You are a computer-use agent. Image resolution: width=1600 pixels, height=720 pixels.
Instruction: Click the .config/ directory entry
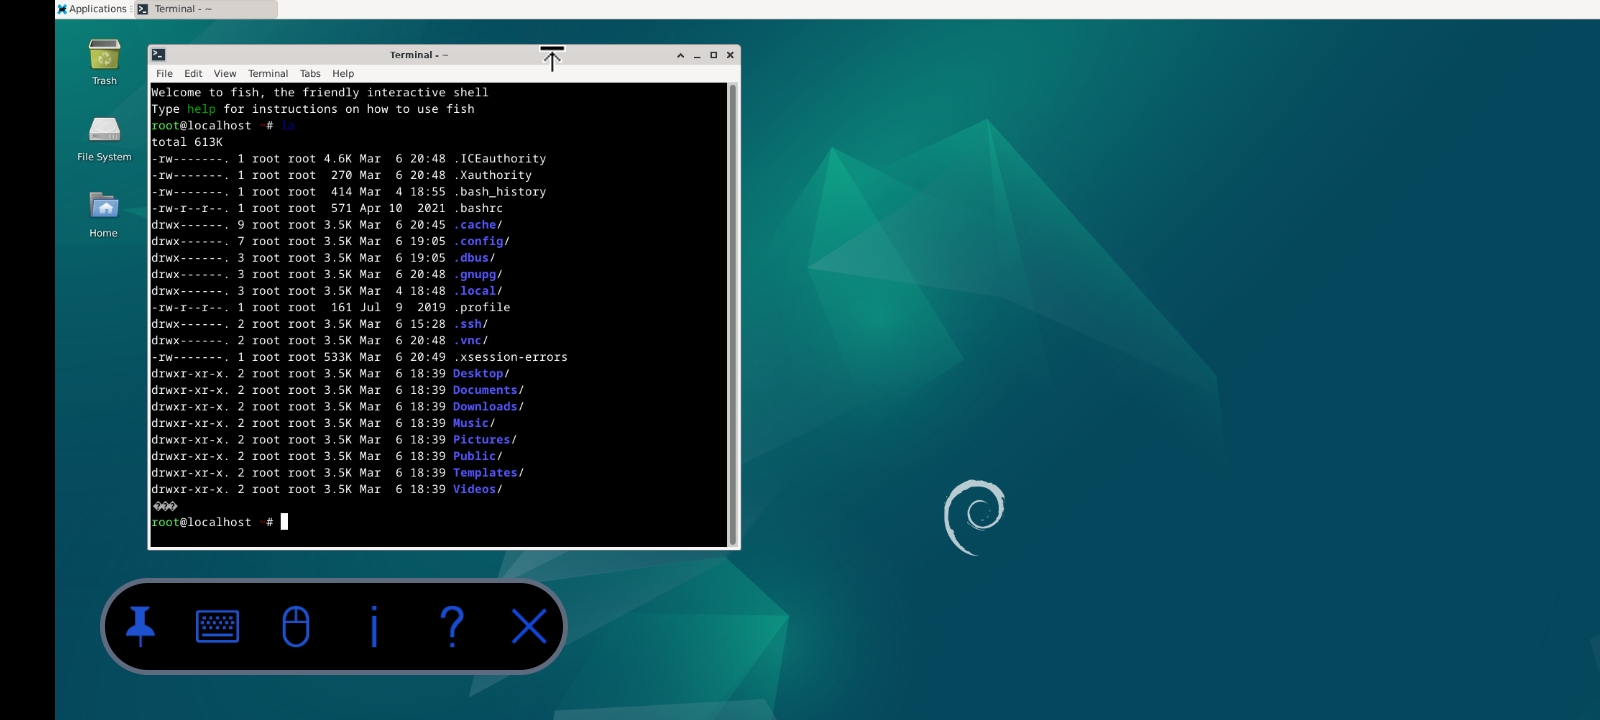coord(481,241)
